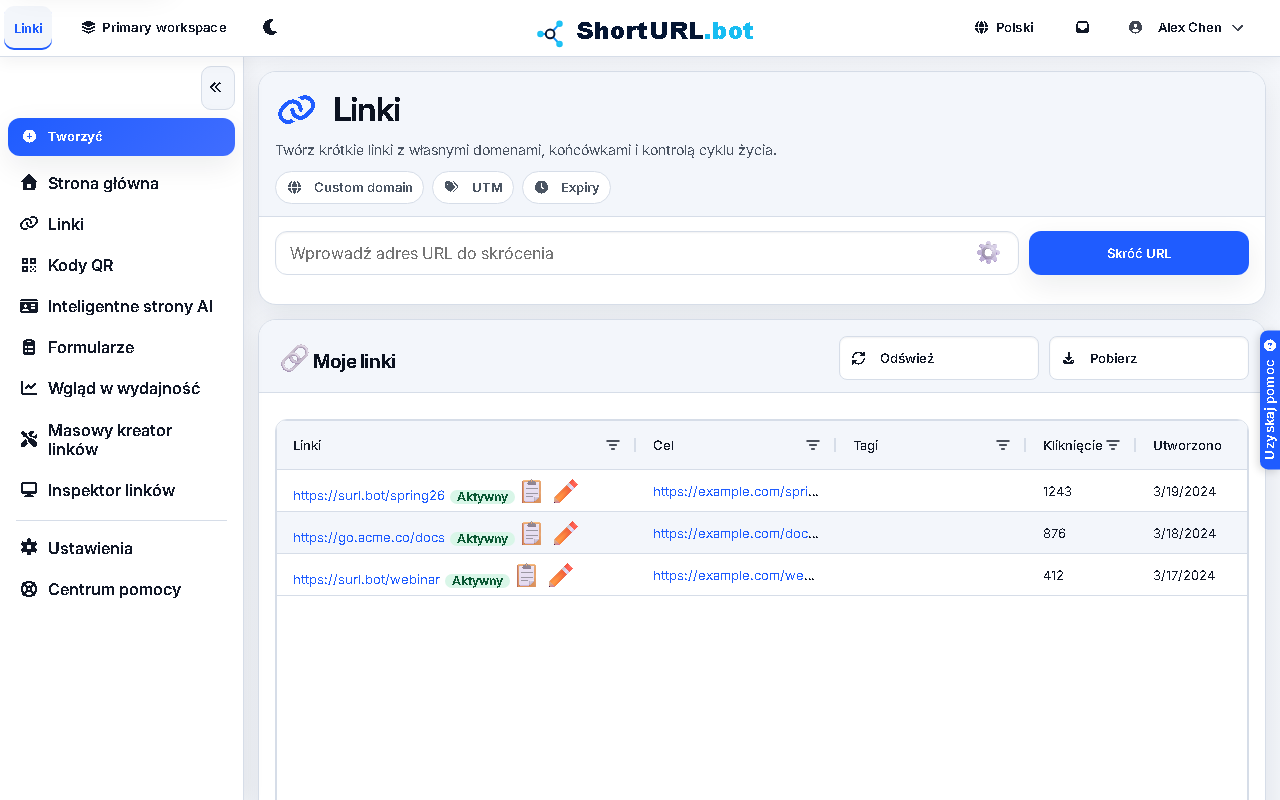Open the filter on Cel column
The width and height of the screenshot is (1280, 800).
click(x=813, y=445)
